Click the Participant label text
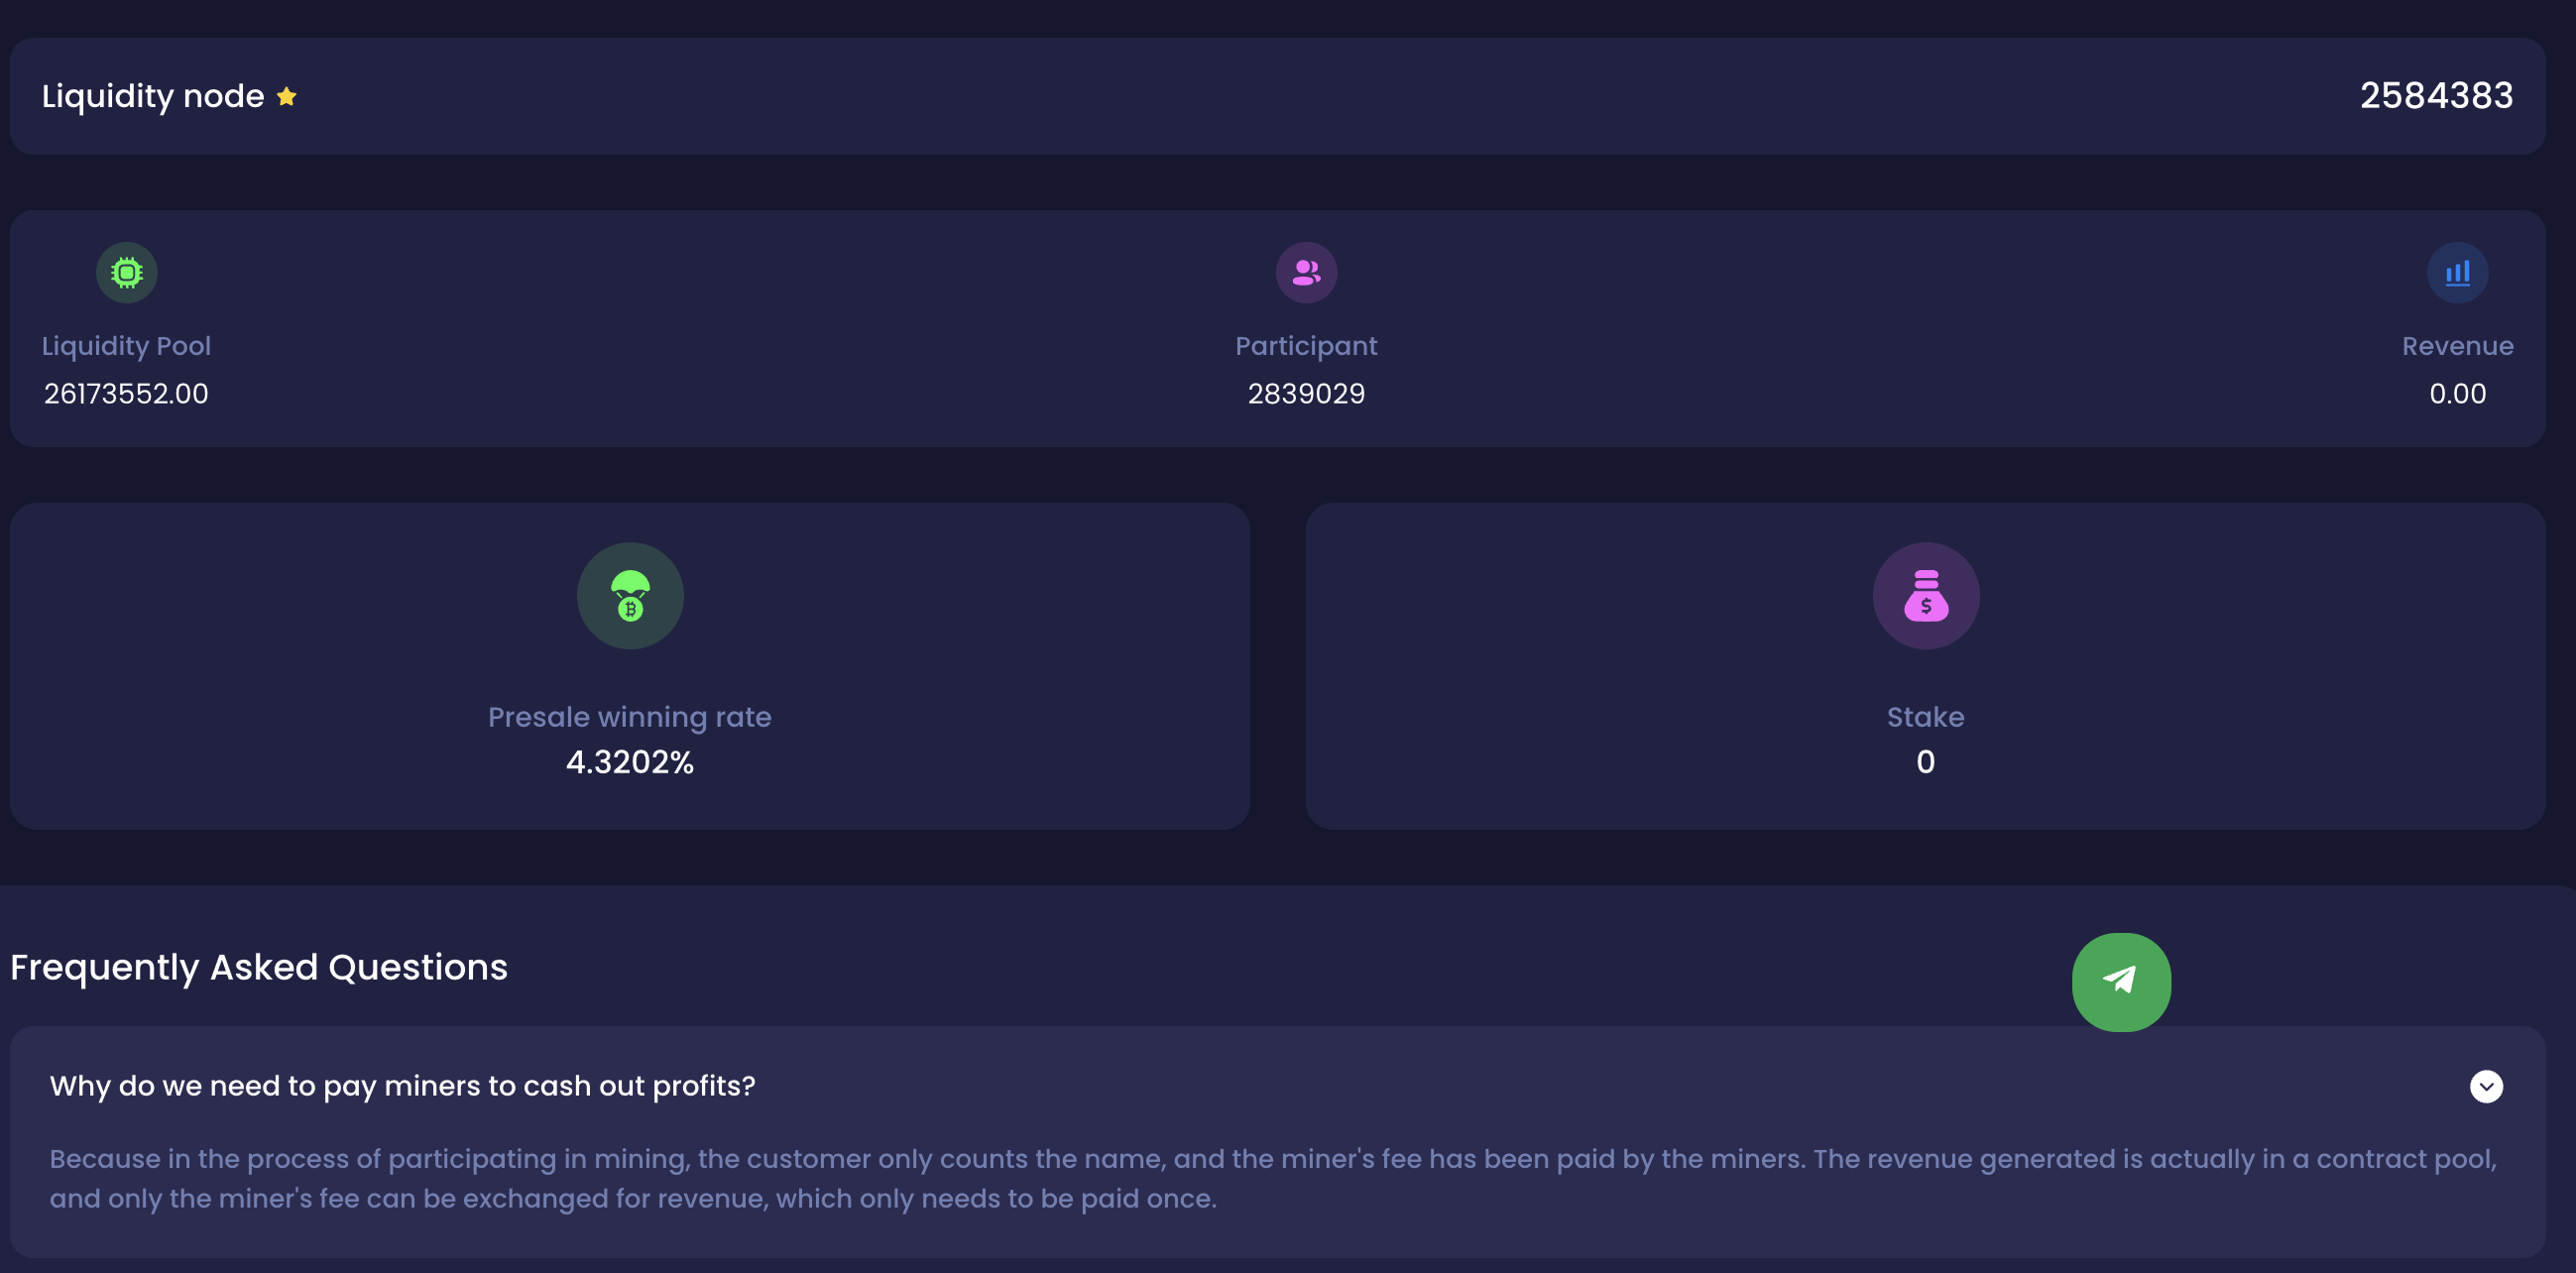Viewport: 2576px width, 1273px height. [x=1306, y=346]
